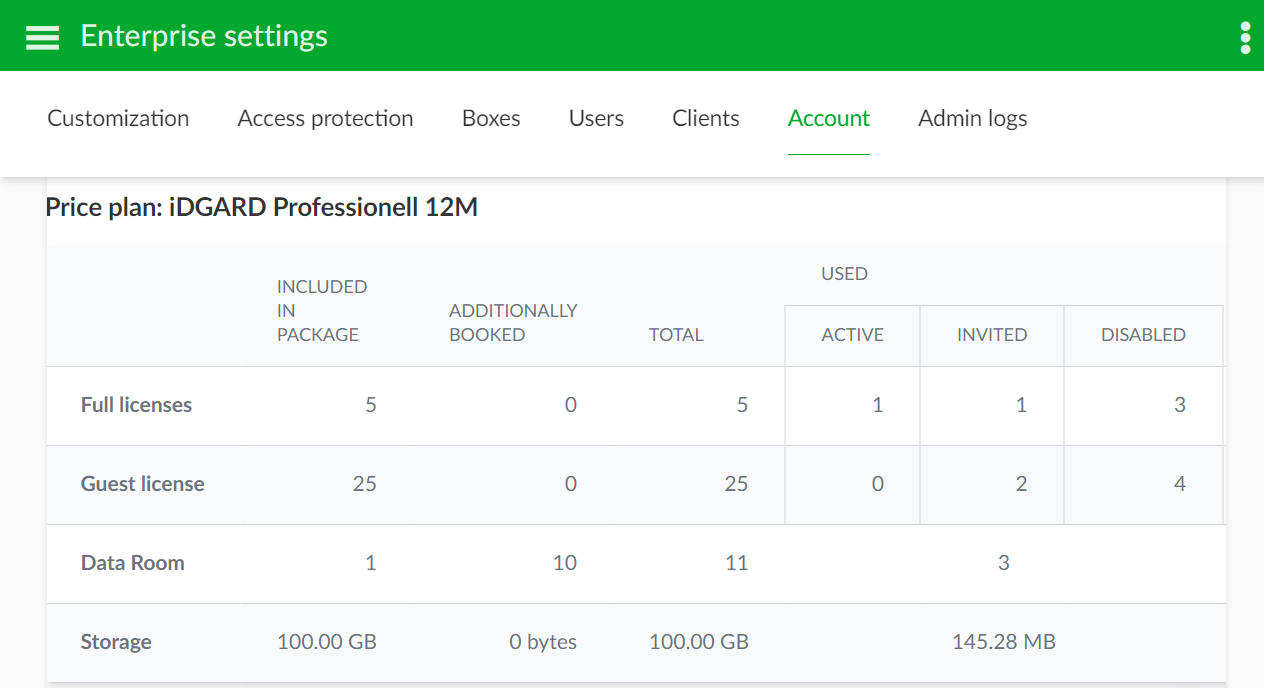The width and height of the screenshot is (1264, 688).
Task: Click the Enterprise settings title
Action: click(x=204, y=36)
